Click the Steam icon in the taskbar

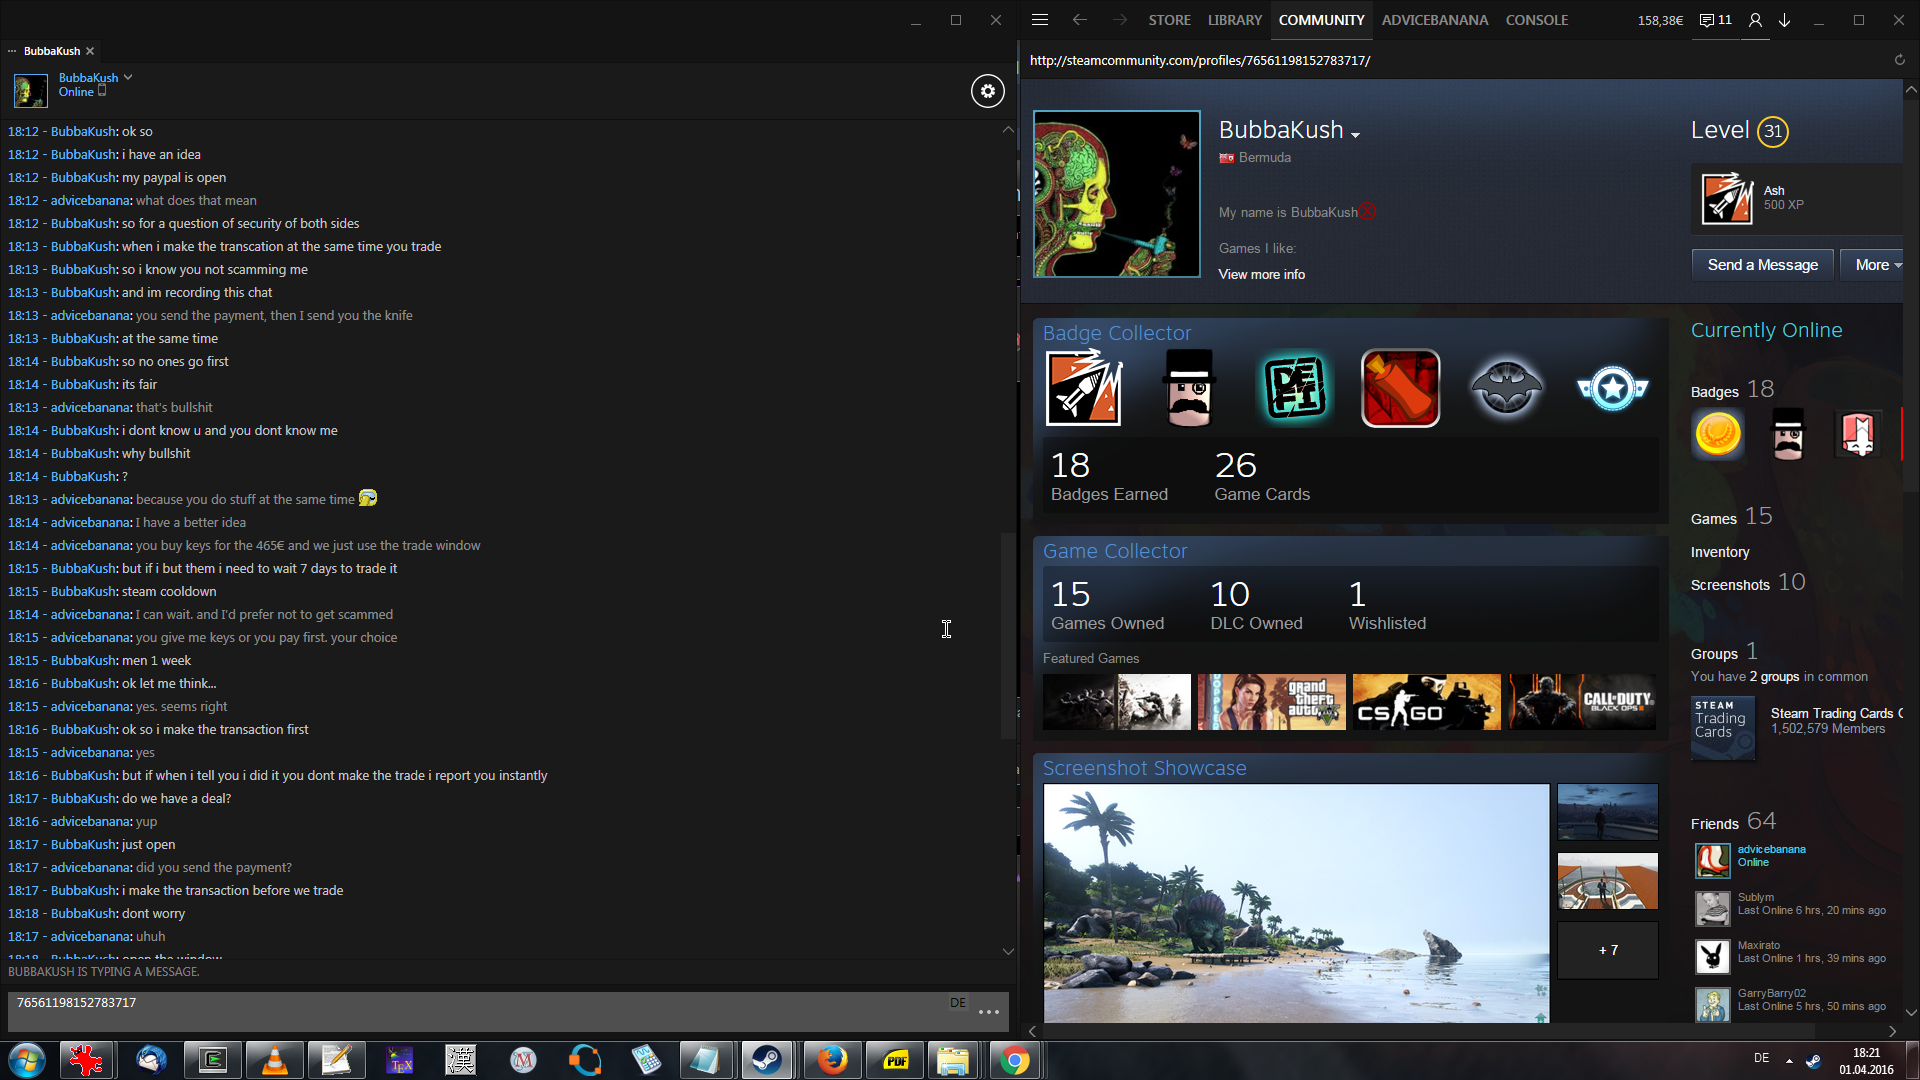(x=767, y=1060)
